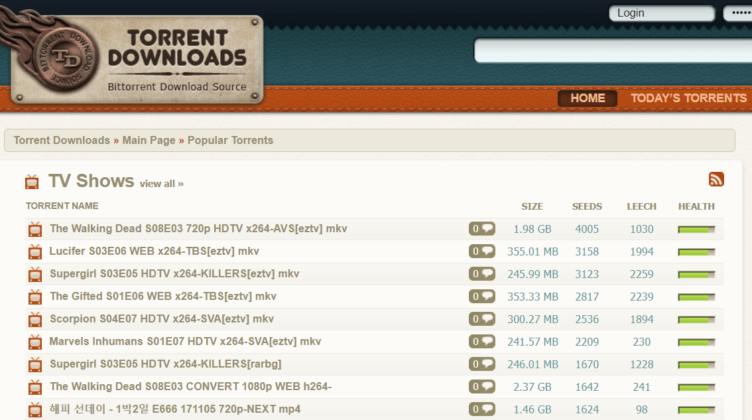Open the RSS feed icon for TV Shows
The image size is (752, 420).
[x=716, y=180]
